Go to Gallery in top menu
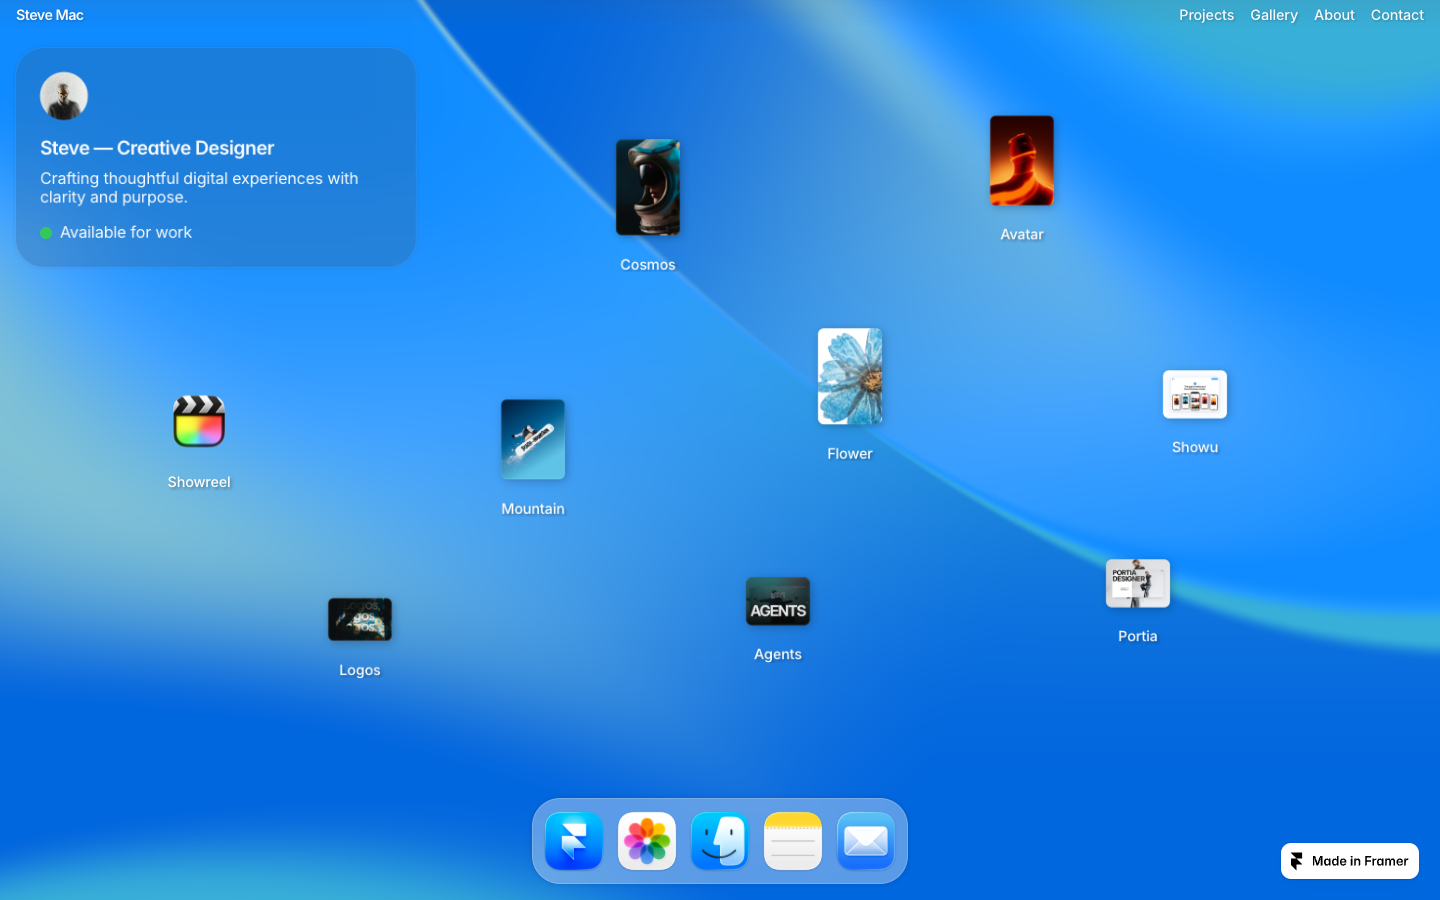Screen dimensions: 1440x900 tap(1274, 15)
